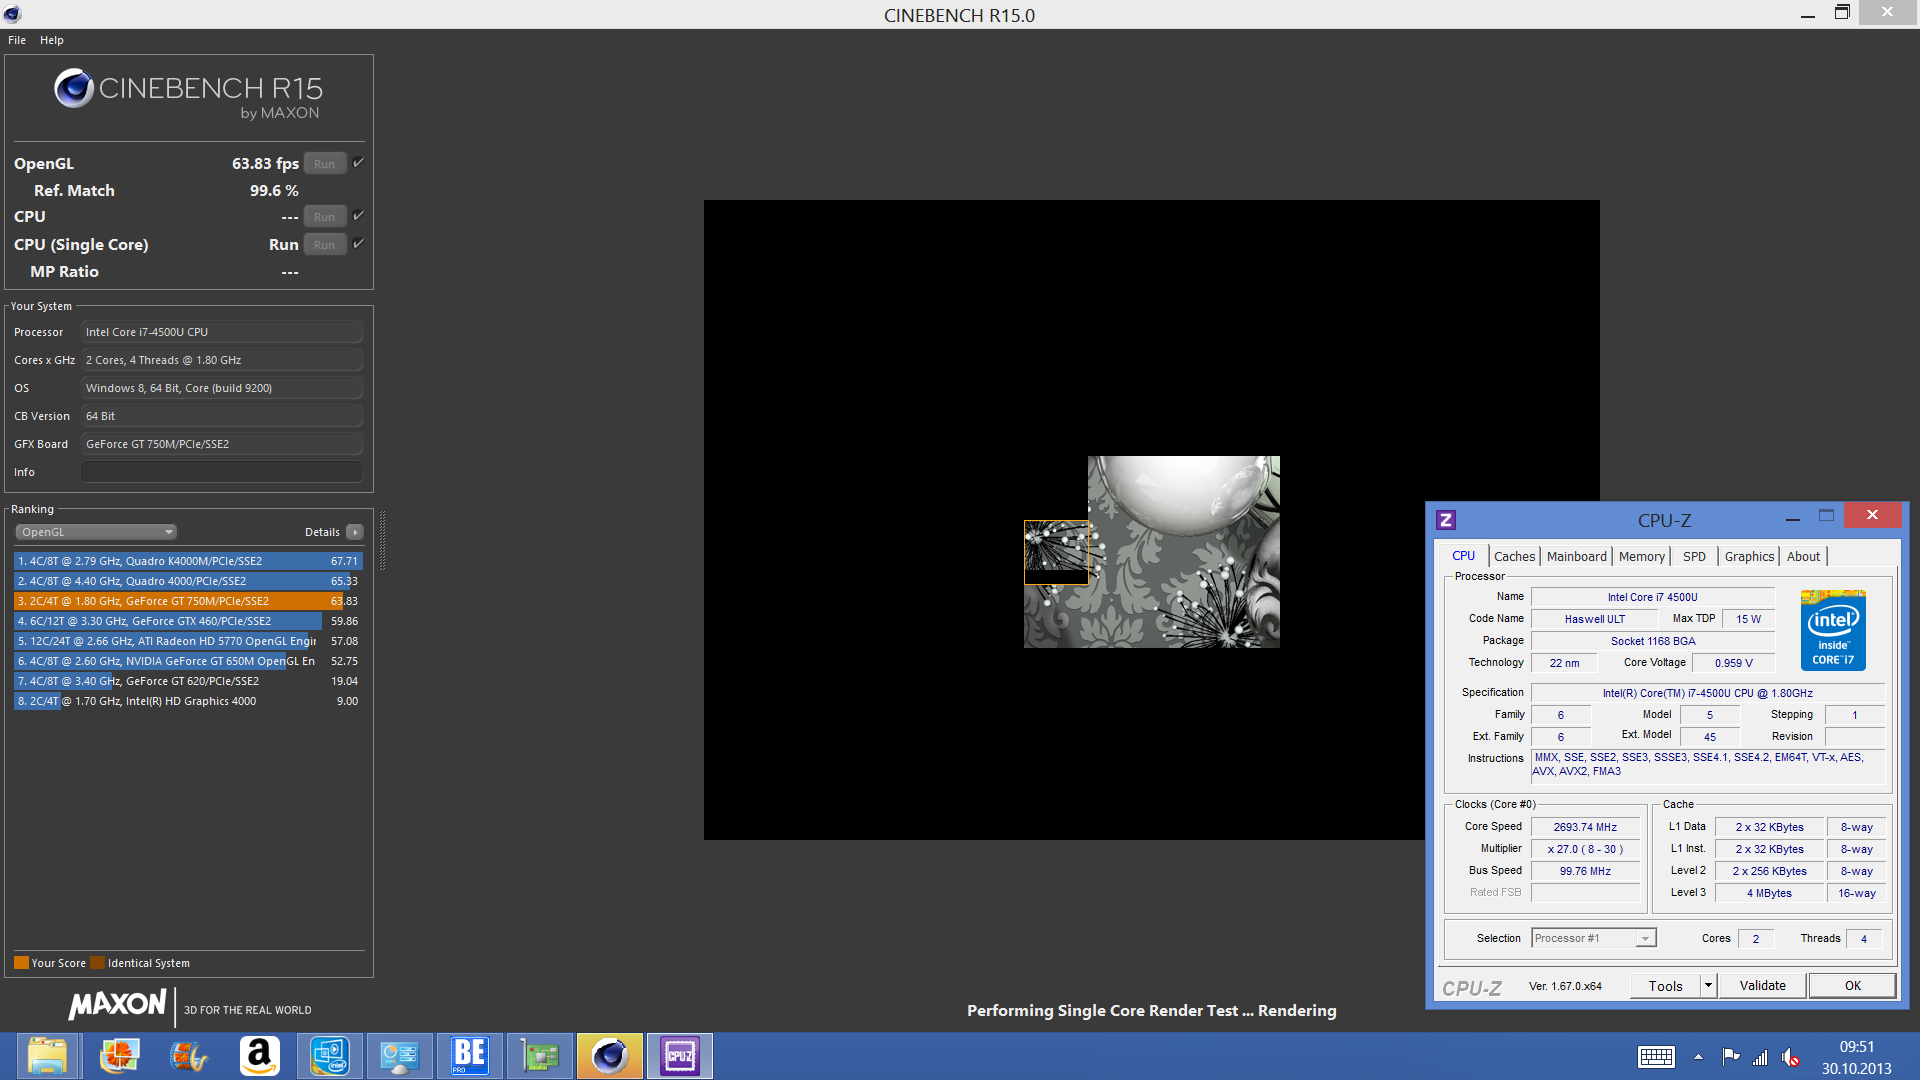Open the OpenGL ranking dropdown
The width and height of the screenshot is (1920, 1080).
96,532
